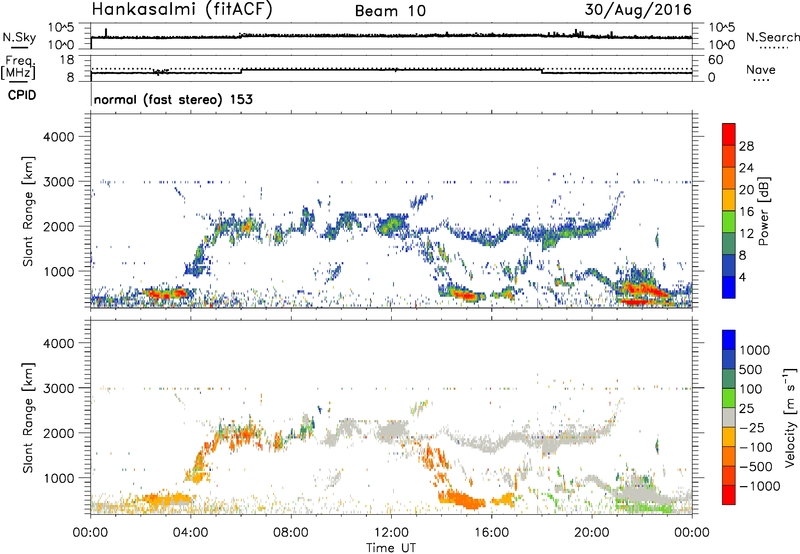Click the '4' label on the power colorbar
Viewport: 800px width, 554px height.
click(x=742, y=277)
